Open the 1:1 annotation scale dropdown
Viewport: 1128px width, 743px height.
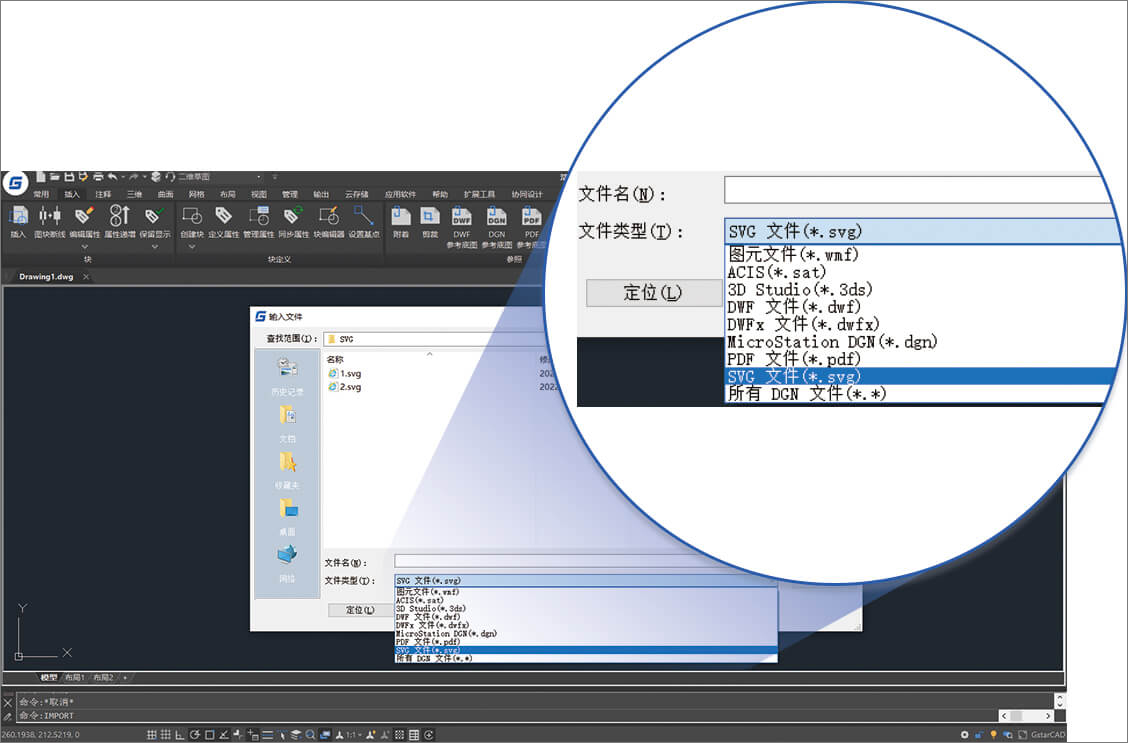353,734
